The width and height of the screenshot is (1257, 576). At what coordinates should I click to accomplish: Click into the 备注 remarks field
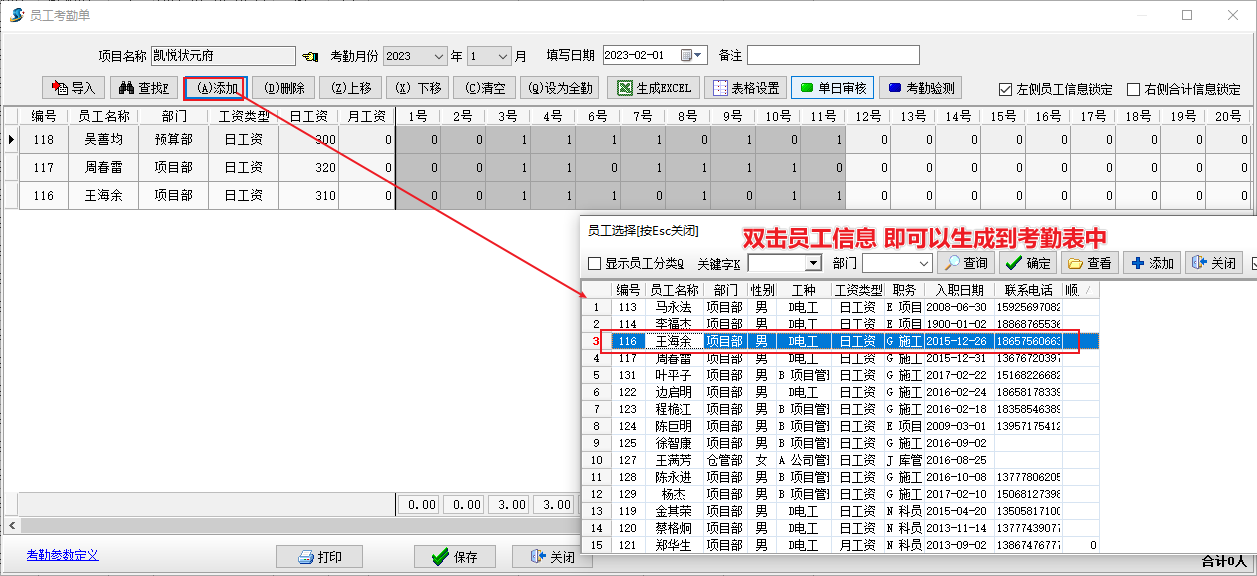click(x=832, y=55)
